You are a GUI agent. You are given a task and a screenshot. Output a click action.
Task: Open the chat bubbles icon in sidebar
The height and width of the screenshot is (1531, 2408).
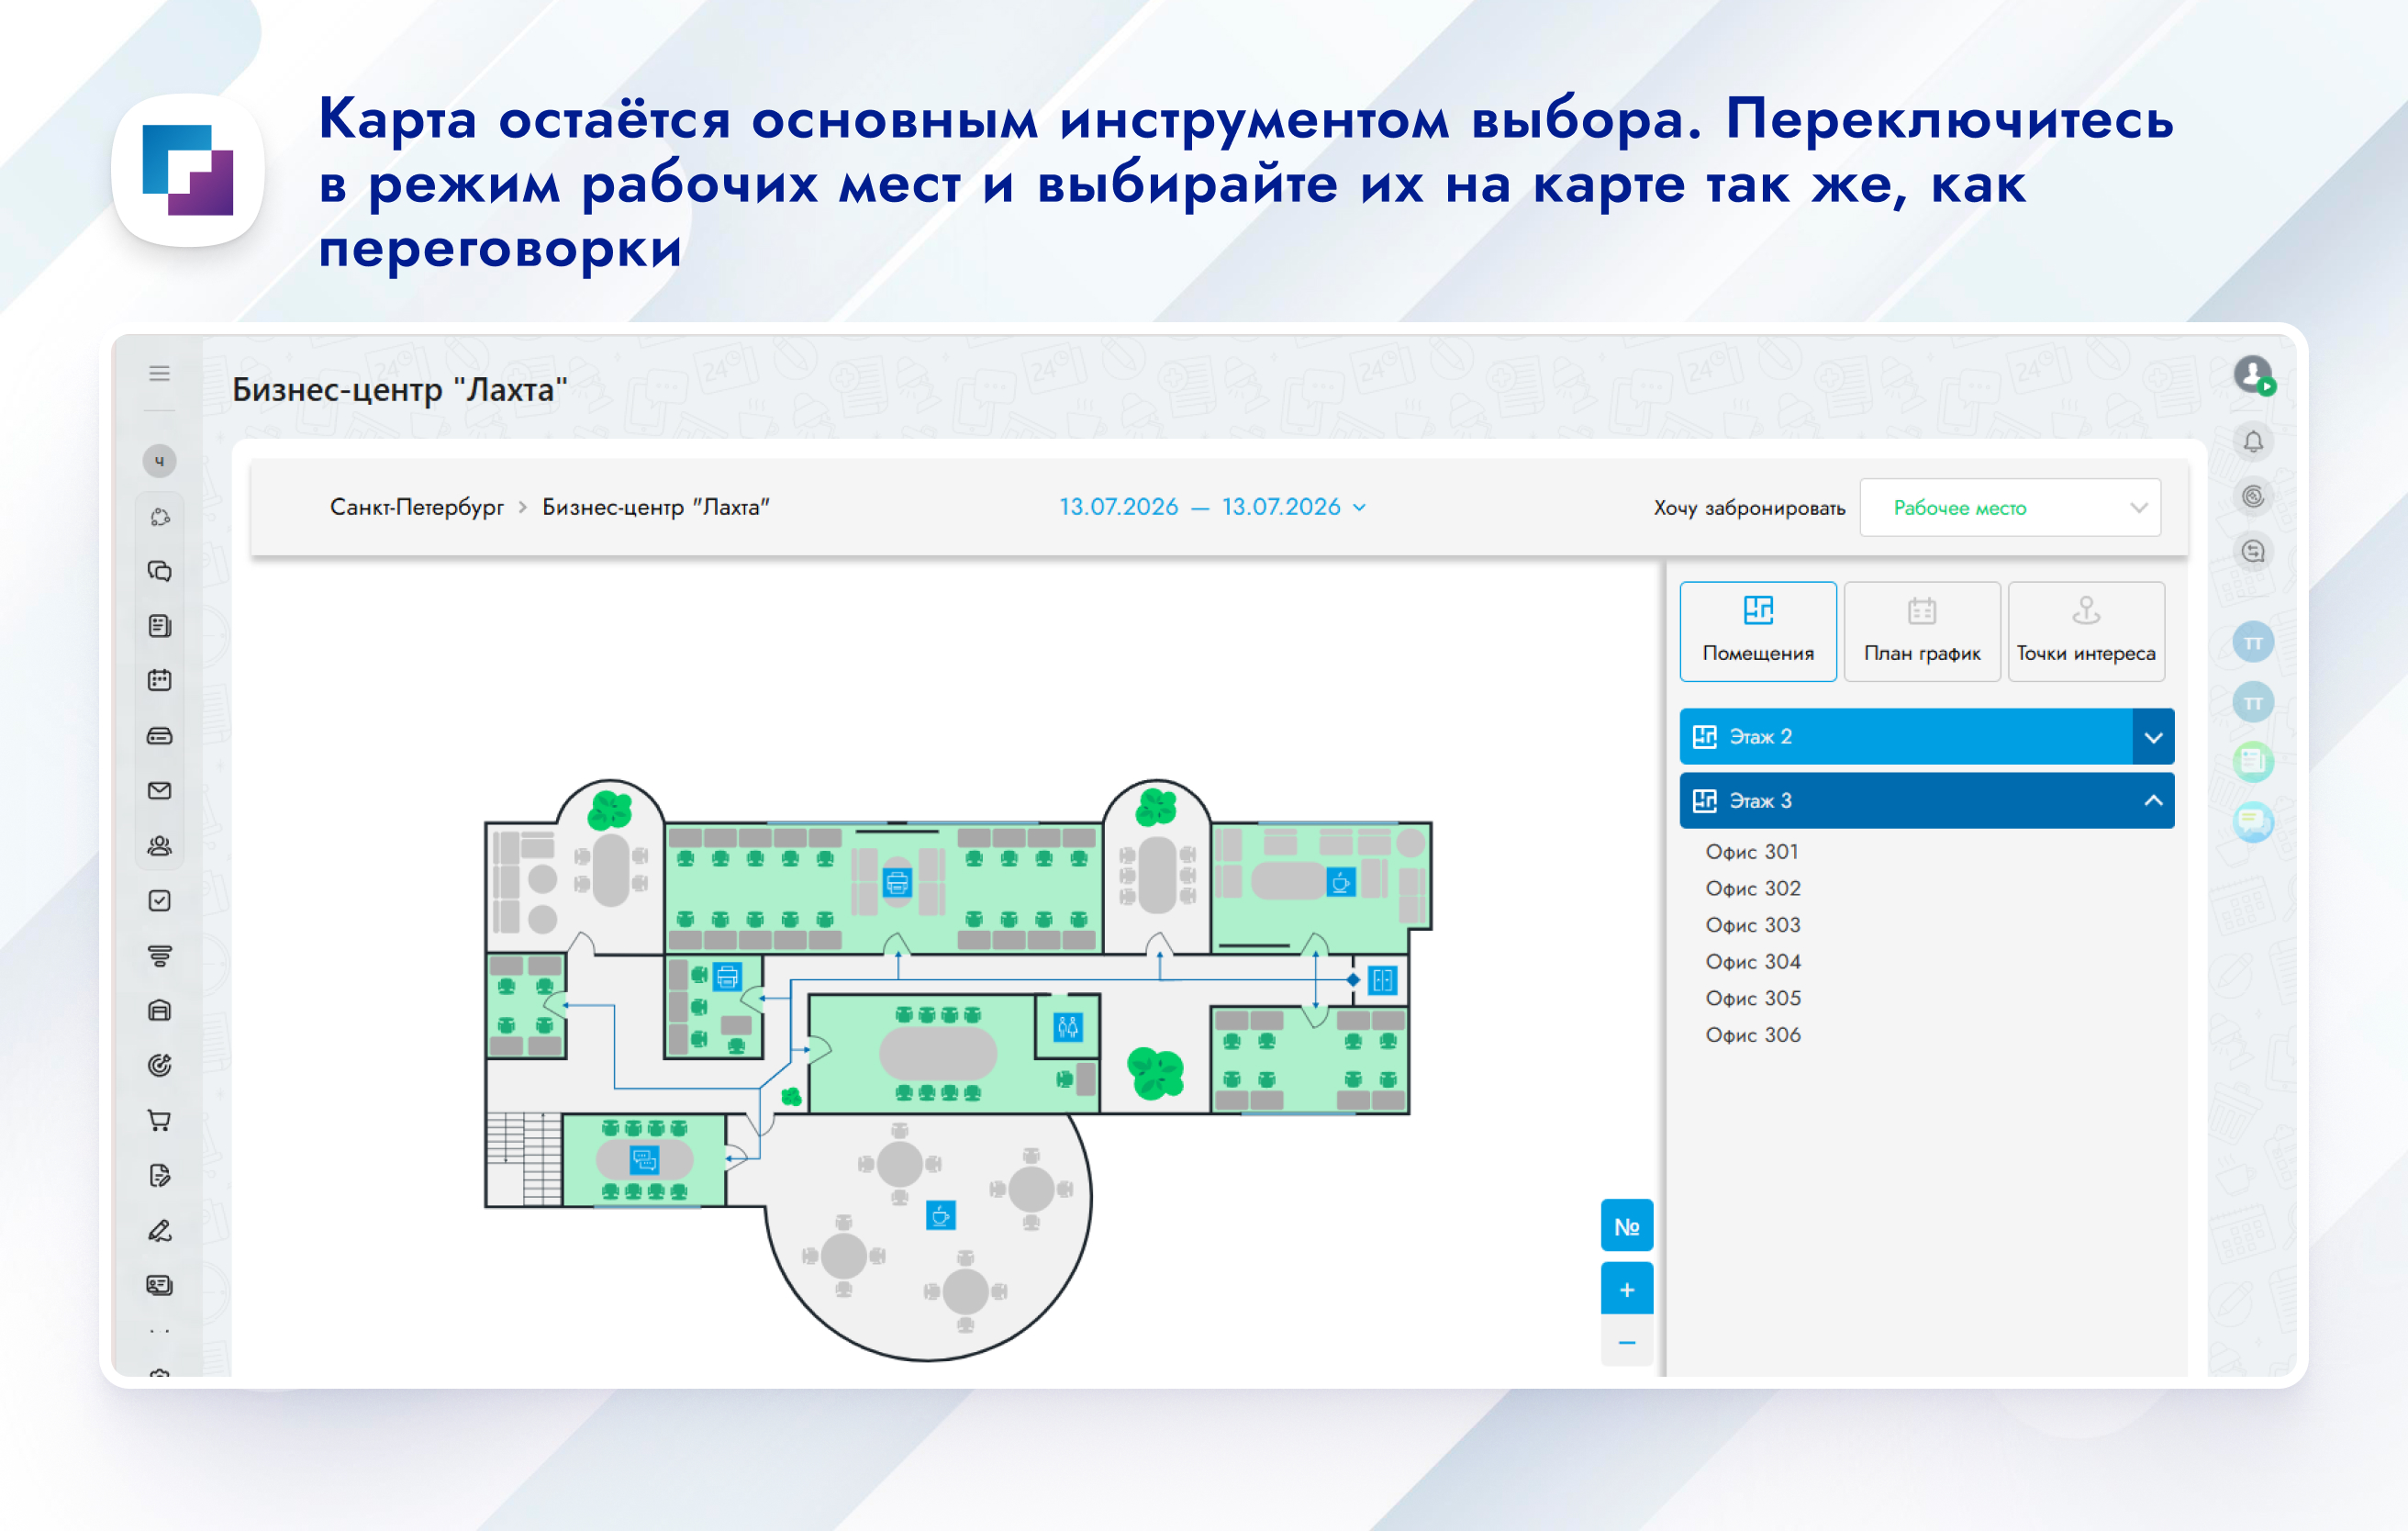click(x=159, y=571)
